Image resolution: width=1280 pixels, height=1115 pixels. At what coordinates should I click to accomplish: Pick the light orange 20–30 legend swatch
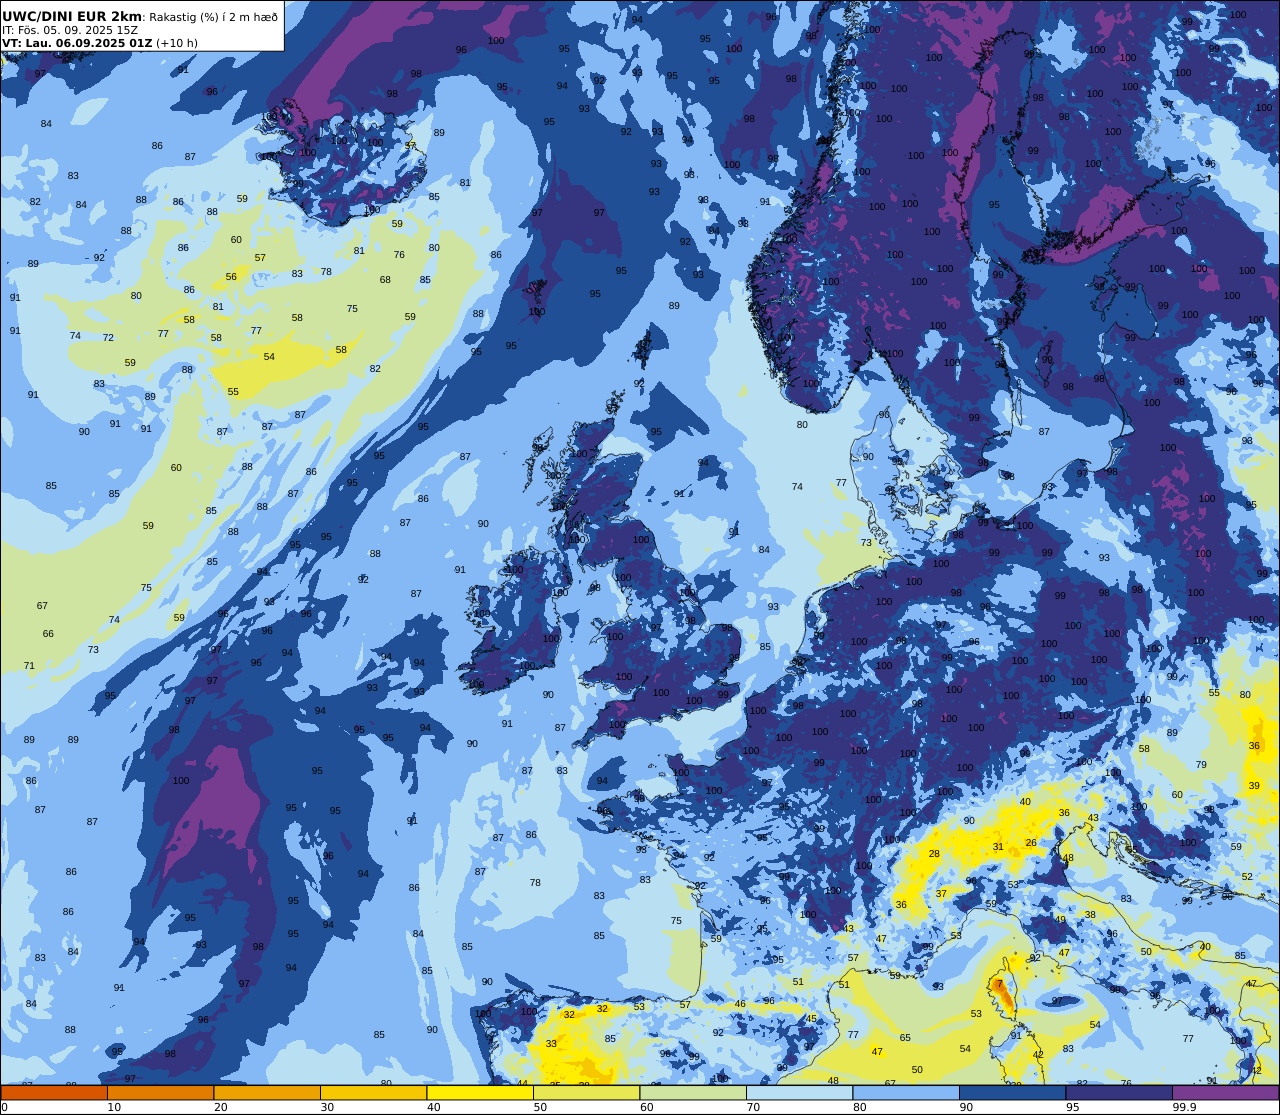coord(267,1093)
